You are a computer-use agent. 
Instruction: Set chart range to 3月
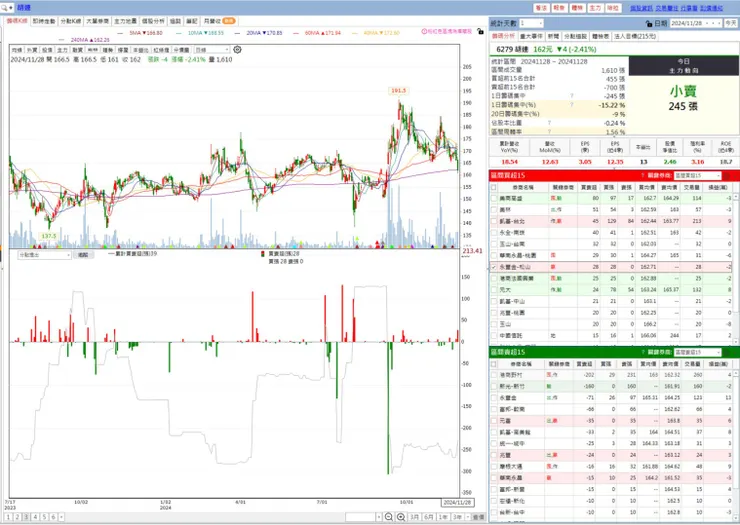coord(414,517)
